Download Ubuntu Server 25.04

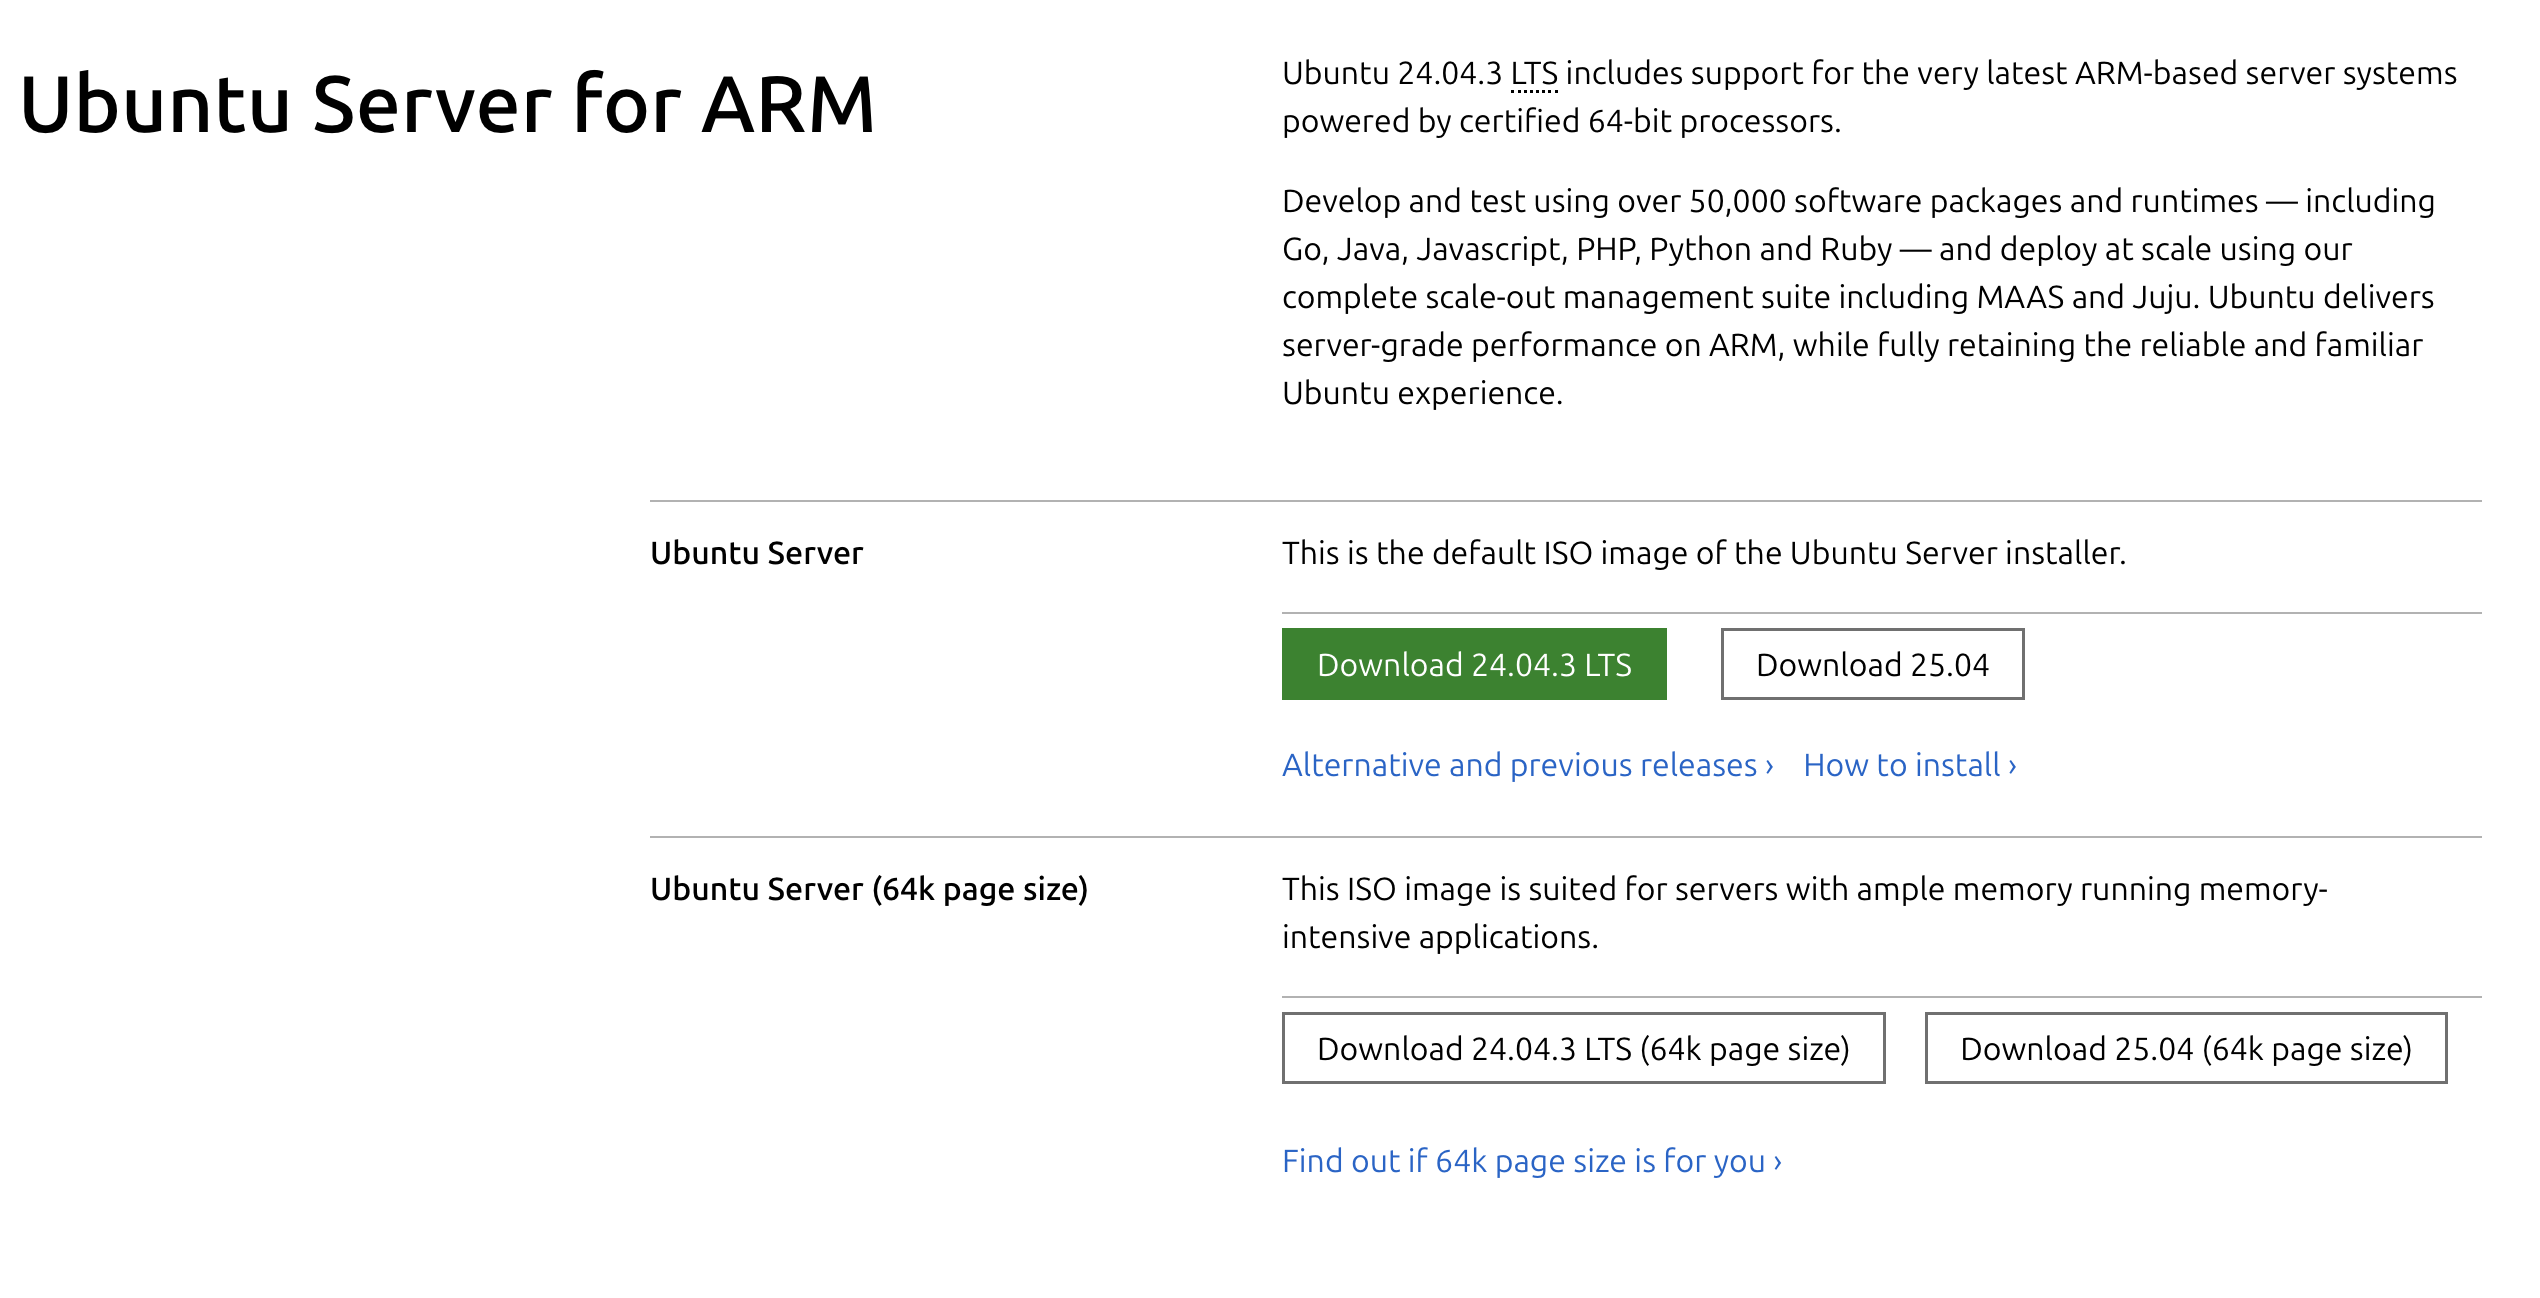[1872, 664]
